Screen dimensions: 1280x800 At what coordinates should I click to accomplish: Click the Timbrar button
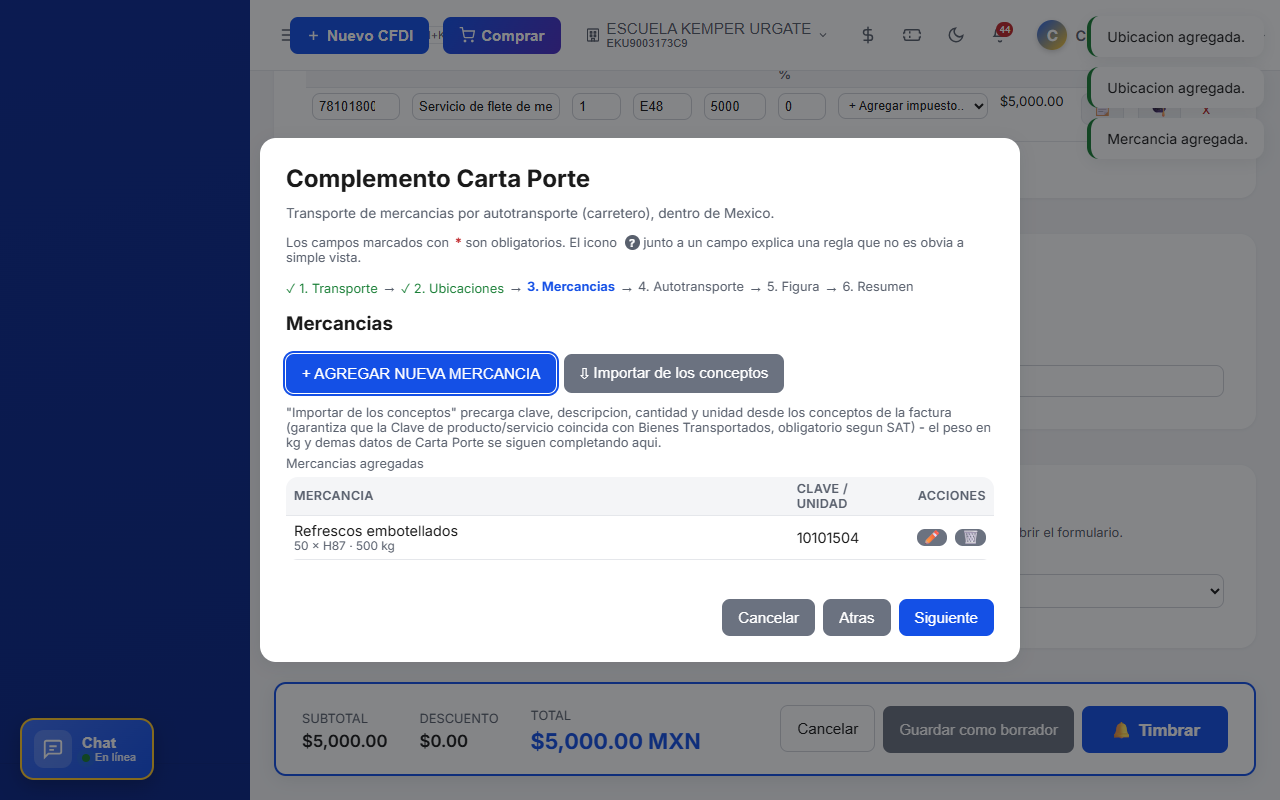[x=1155, y=730]
